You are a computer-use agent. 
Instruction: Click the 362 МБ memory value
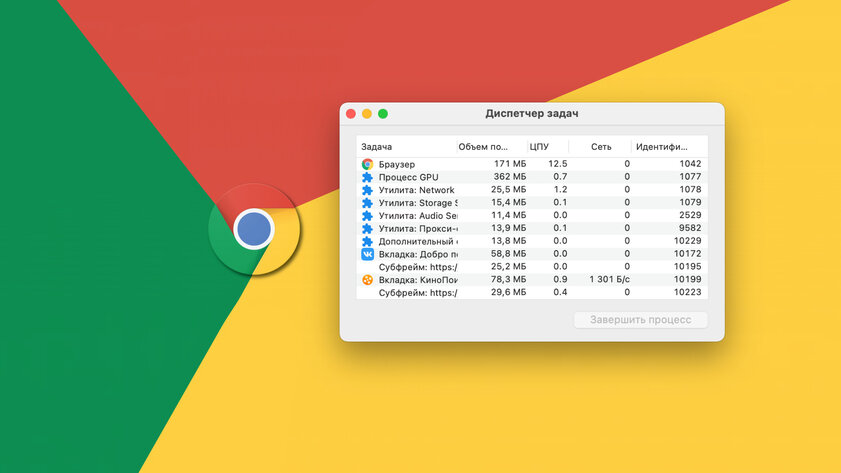(510, 176)
